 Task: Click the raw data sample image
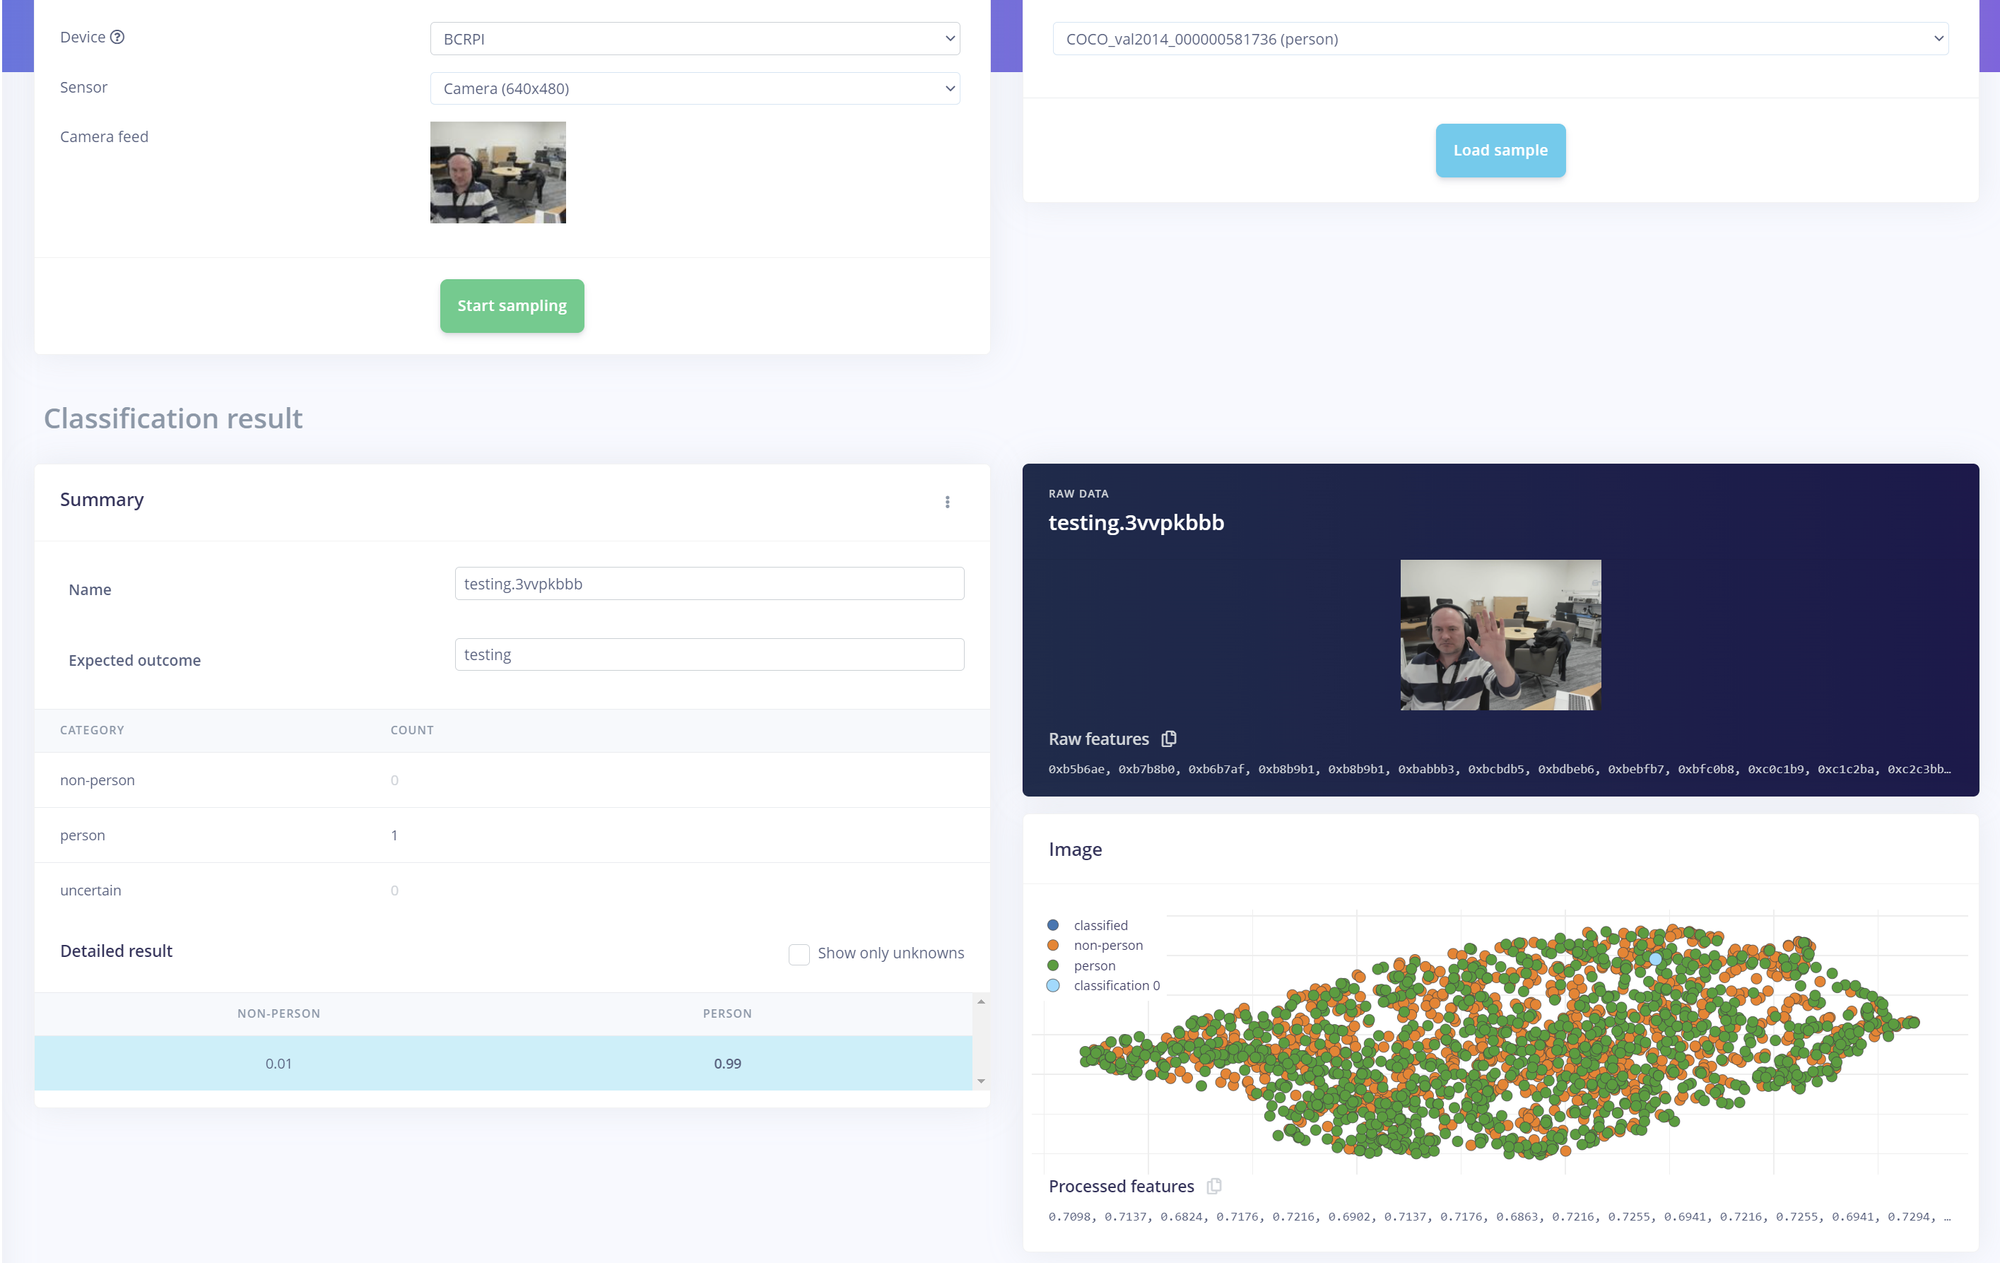coord(1500,635)
